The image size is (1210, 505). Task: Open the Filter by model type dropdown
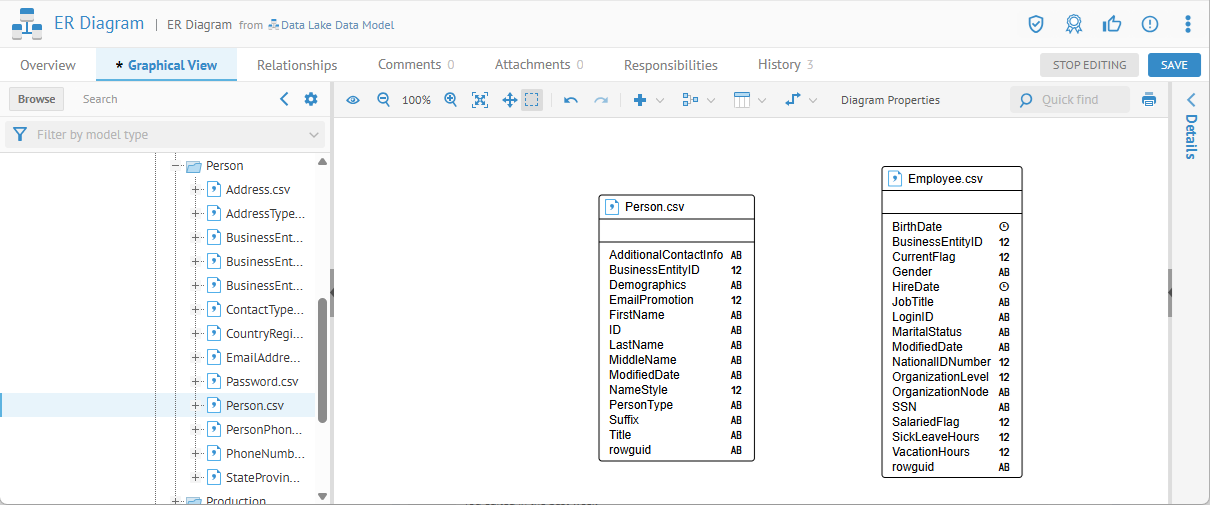pos(165,135)
